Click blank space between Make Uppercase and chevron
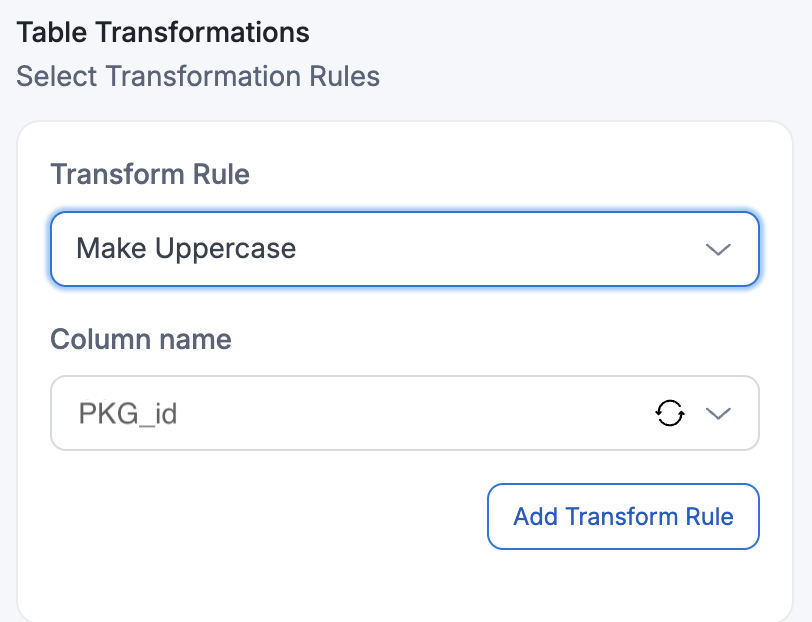Image resolution: width=812 pixels, height=622 pixels. click(x=500, y=249)
